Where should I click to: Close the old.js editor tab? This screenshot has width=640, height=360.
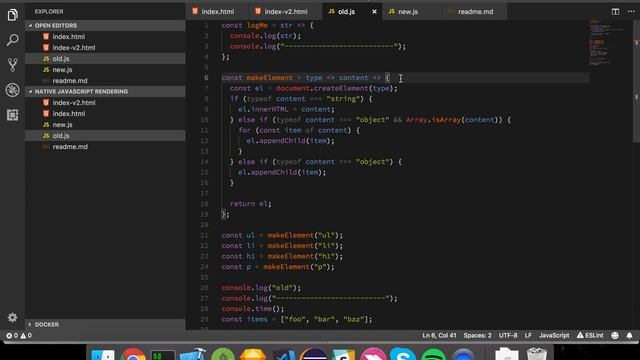[374, 12]
